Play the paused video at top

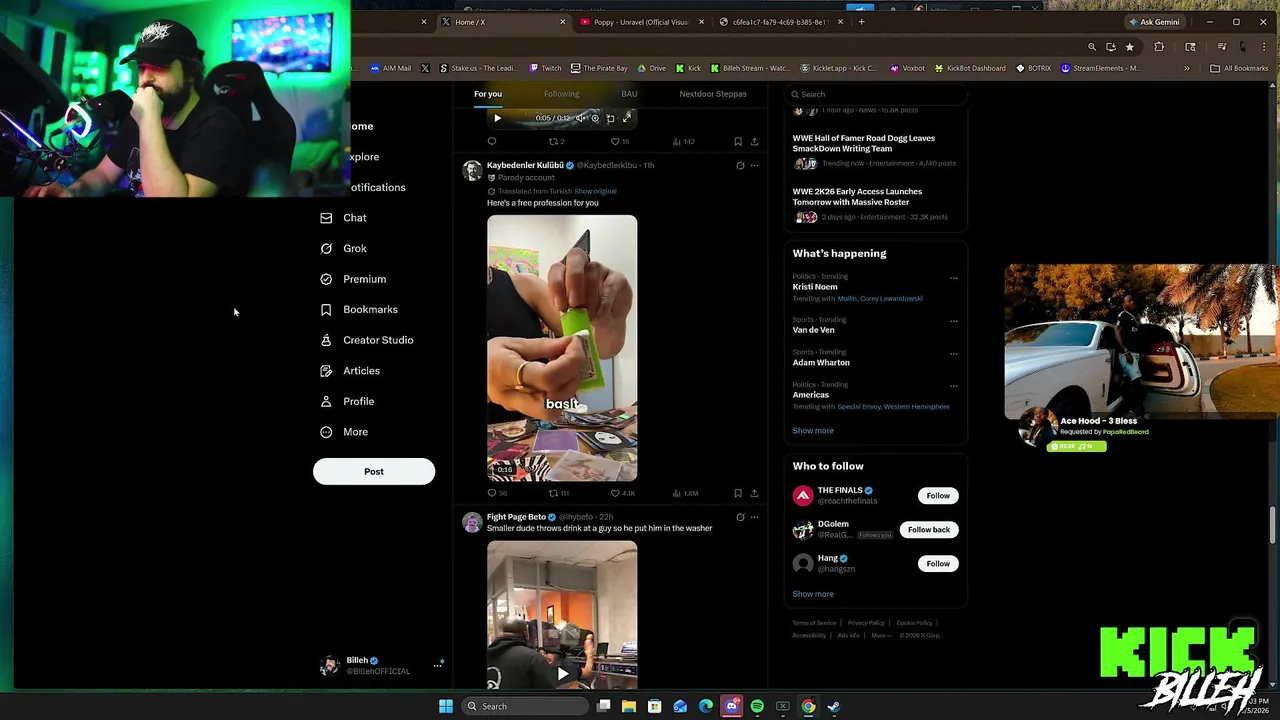[x=497, y=118]
